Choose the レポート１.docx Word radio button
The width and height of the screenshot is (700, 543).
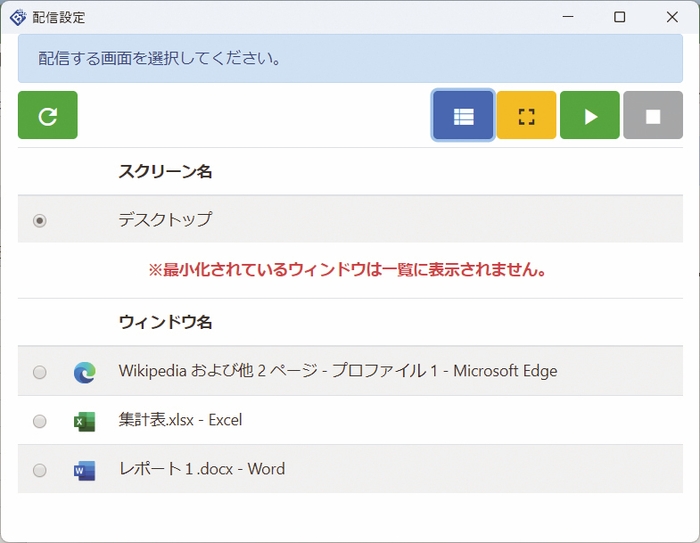[40, 470]
